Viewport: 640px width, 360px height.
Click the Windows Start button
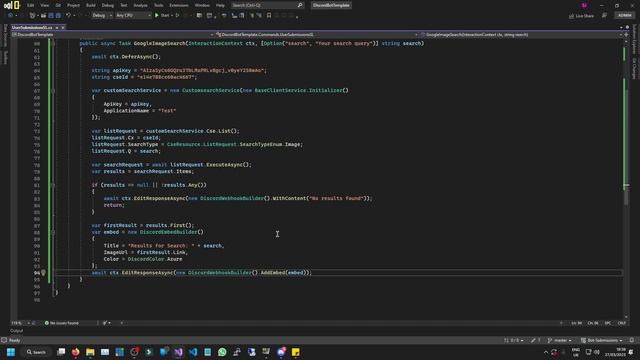(11, 352)
